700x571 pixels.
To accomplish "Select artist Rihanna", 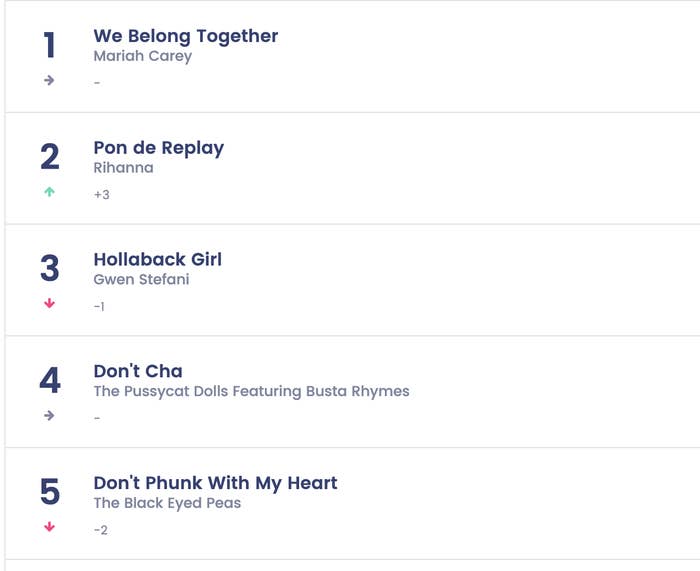I will tap(123, 168).
